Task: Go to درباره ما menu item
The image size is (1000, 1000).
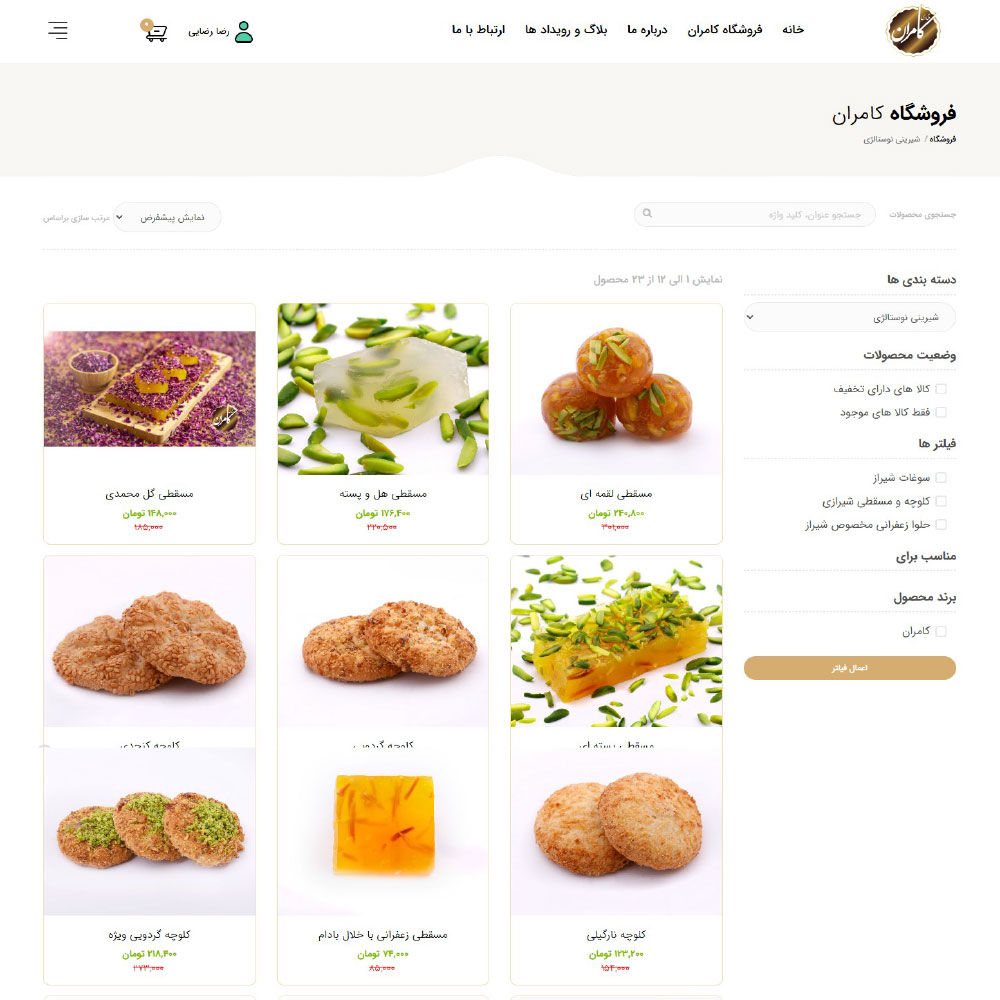Action: [647, 30]
